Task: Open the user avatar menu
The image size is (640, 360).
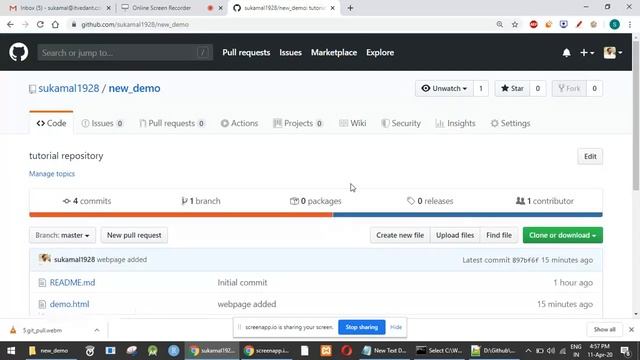Action: click(x=613, y=53)
